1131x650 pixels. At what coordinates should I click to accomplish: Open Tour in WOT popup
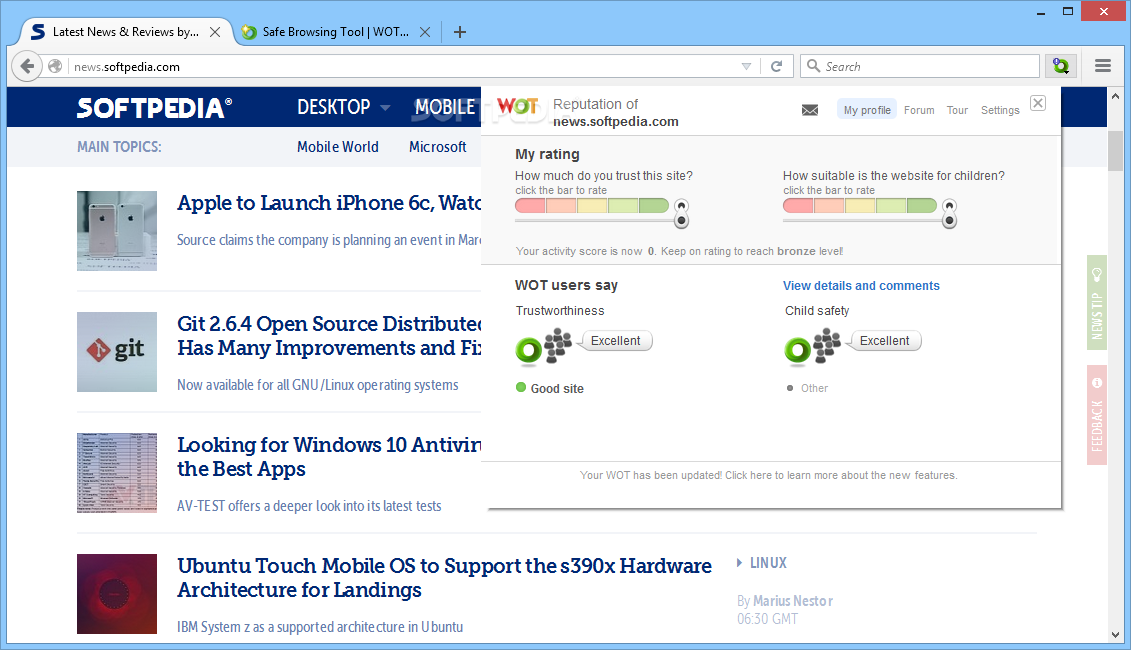[x=957, y=110]
